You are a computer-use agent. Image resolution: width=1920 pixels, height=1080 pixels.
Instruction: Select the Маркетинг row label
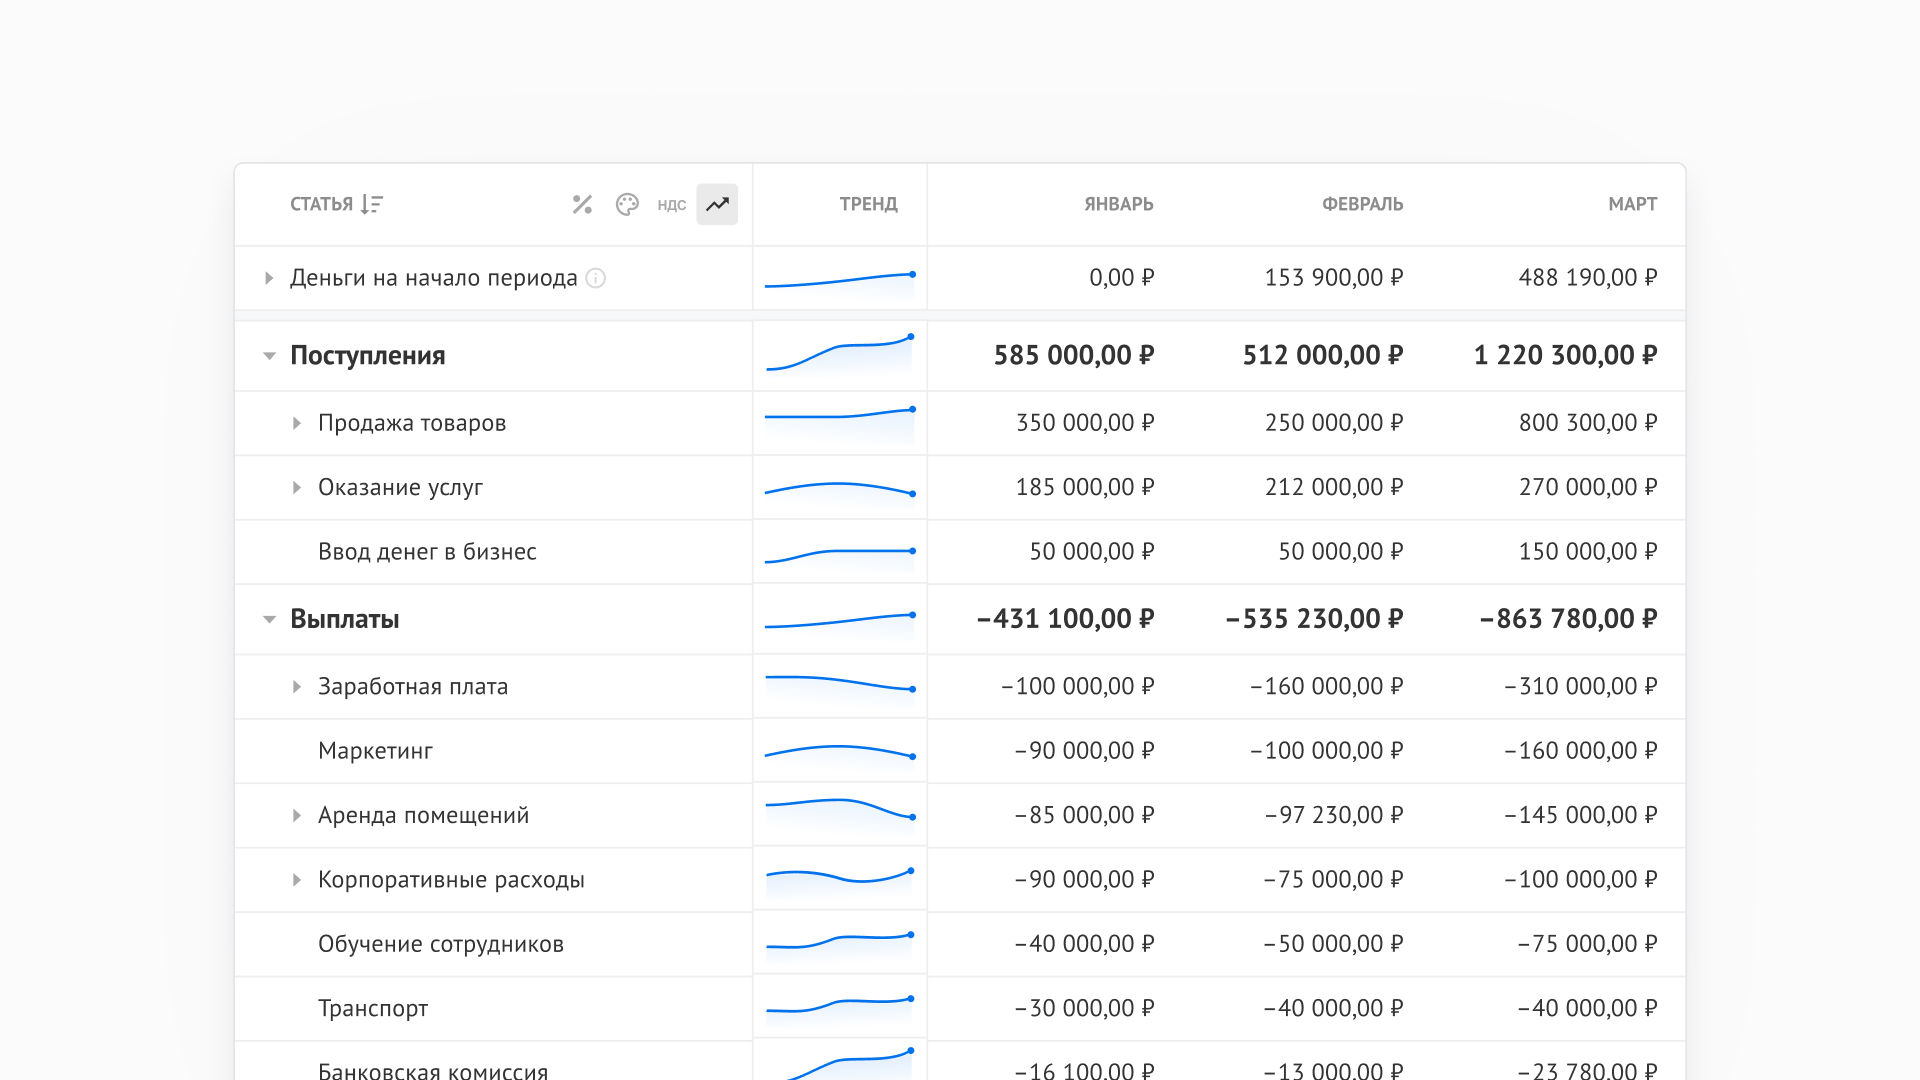click(375, 751)
